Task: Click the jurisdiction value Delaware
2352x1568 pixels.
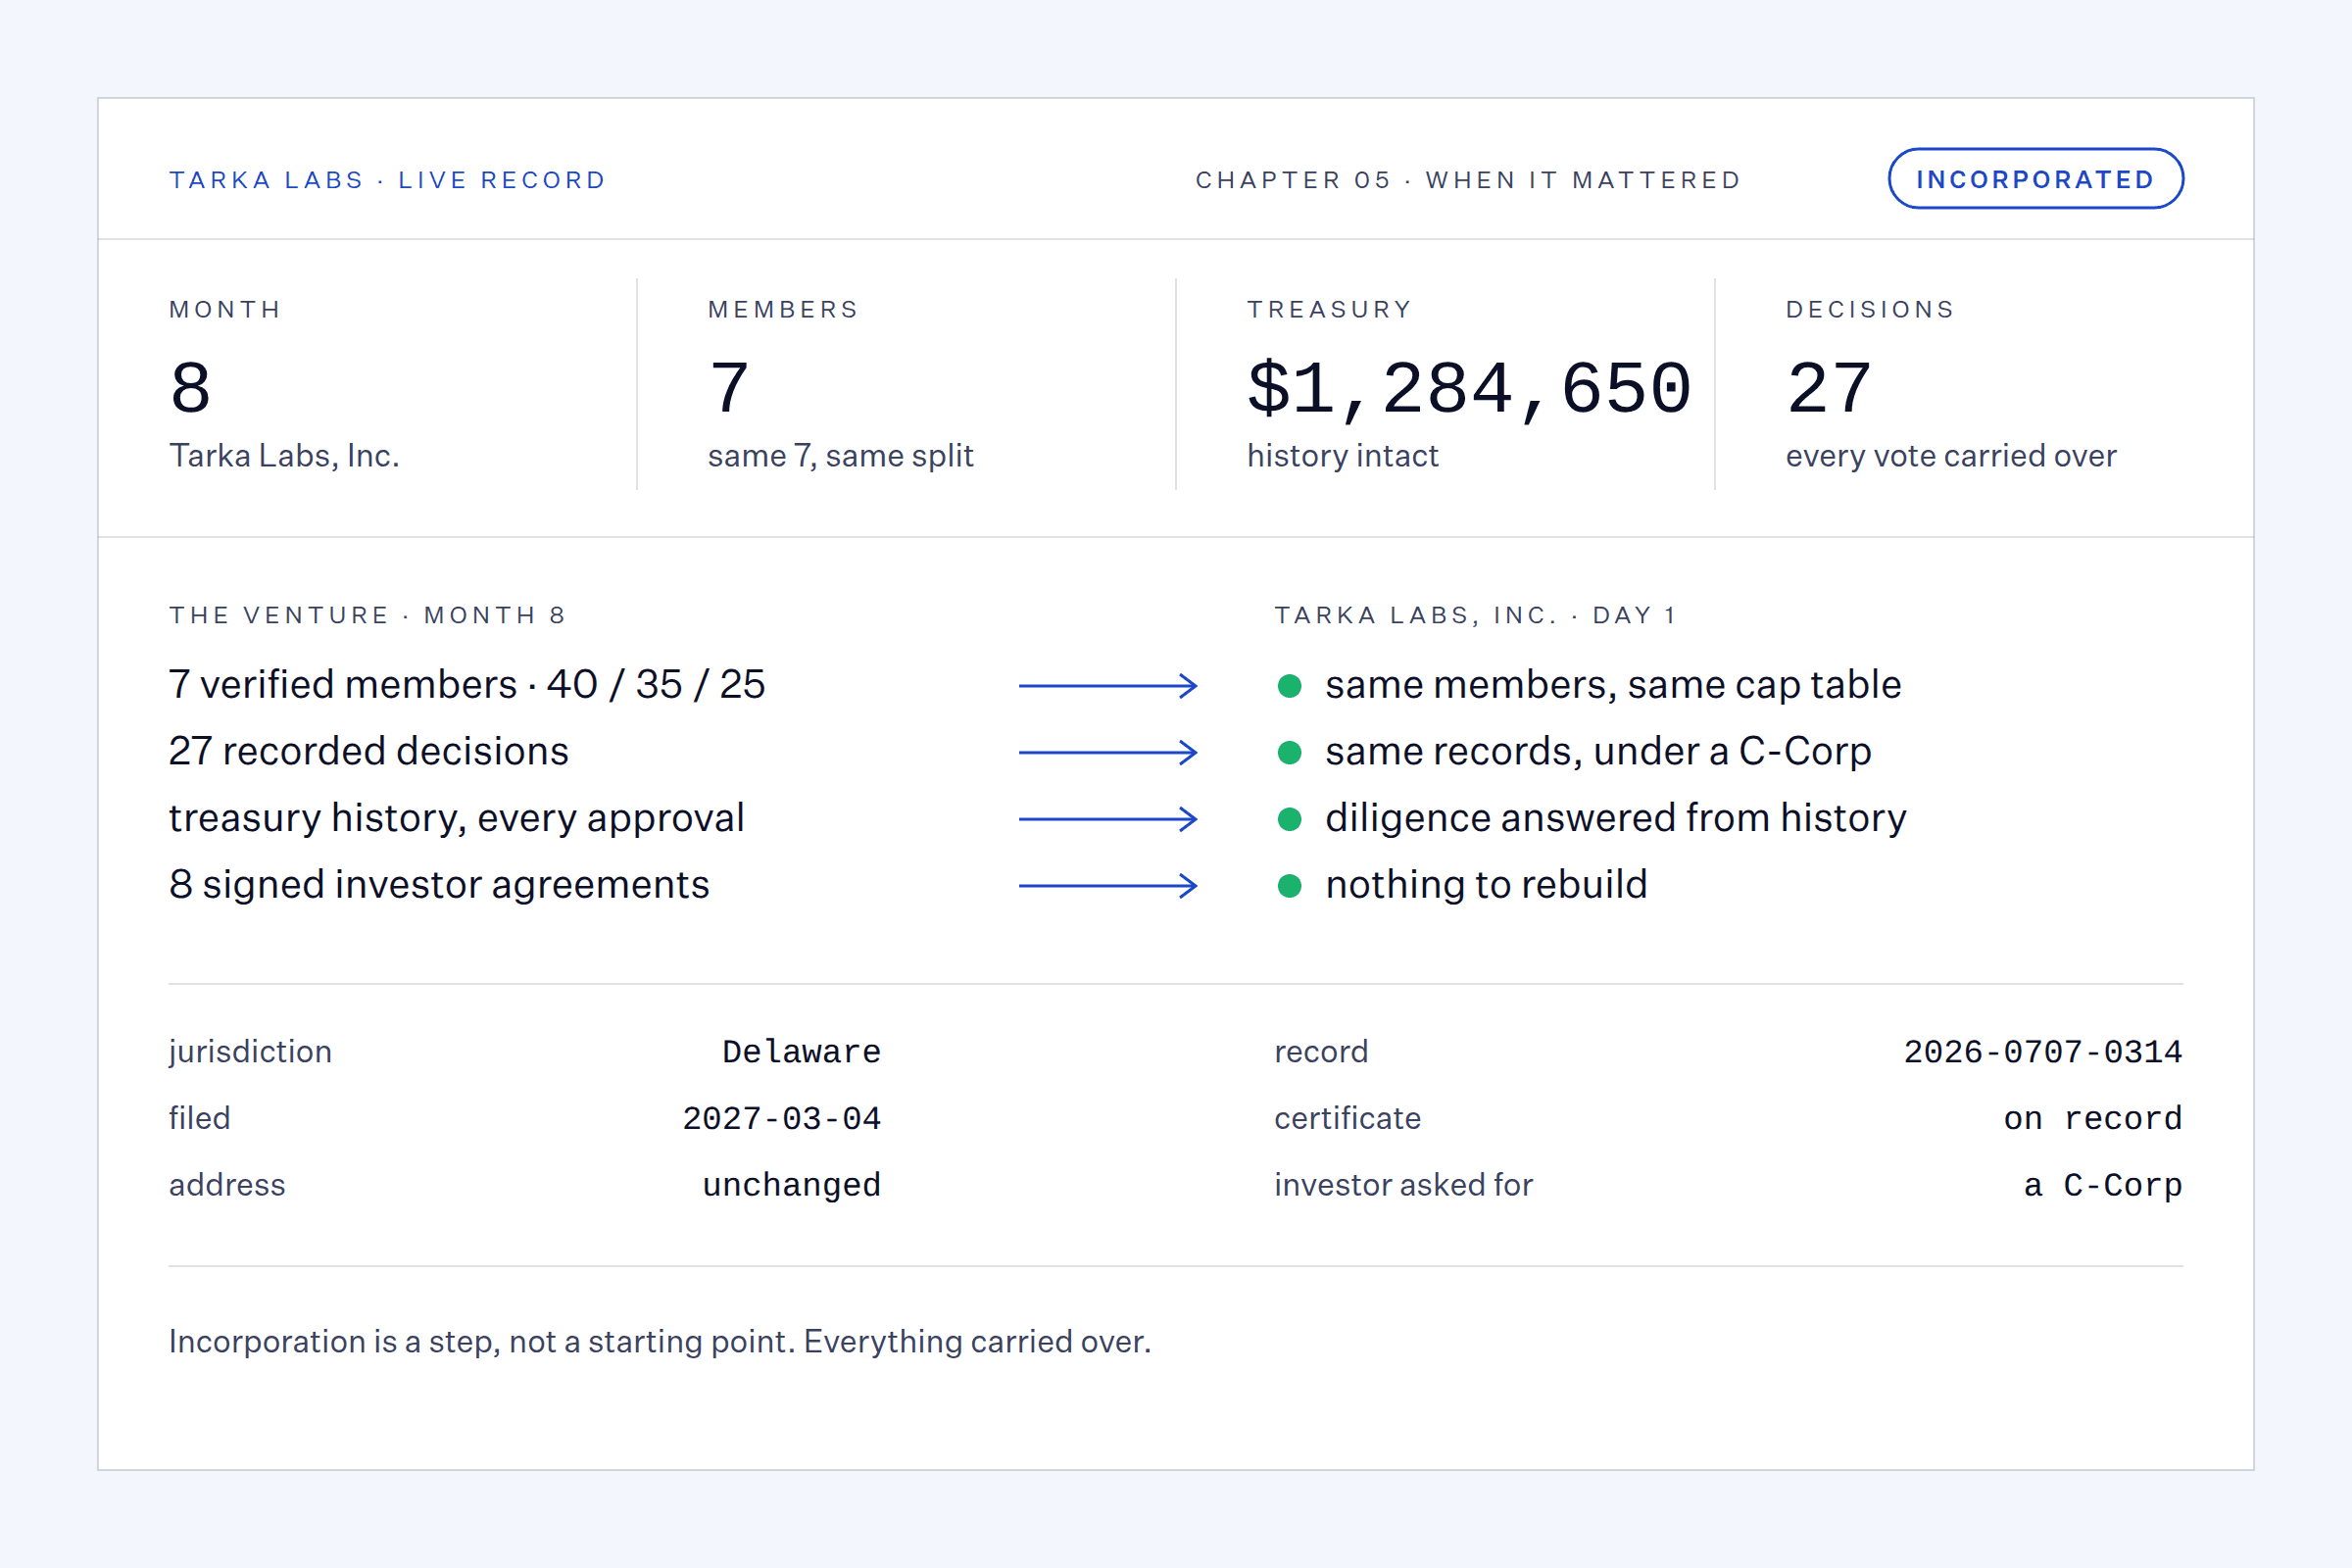Action: (801, 1052)
